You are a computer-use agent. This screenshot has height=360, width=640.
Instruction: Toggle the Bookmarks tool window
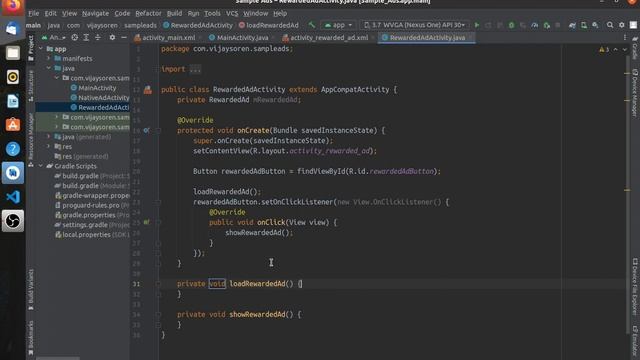pos(31,337)
